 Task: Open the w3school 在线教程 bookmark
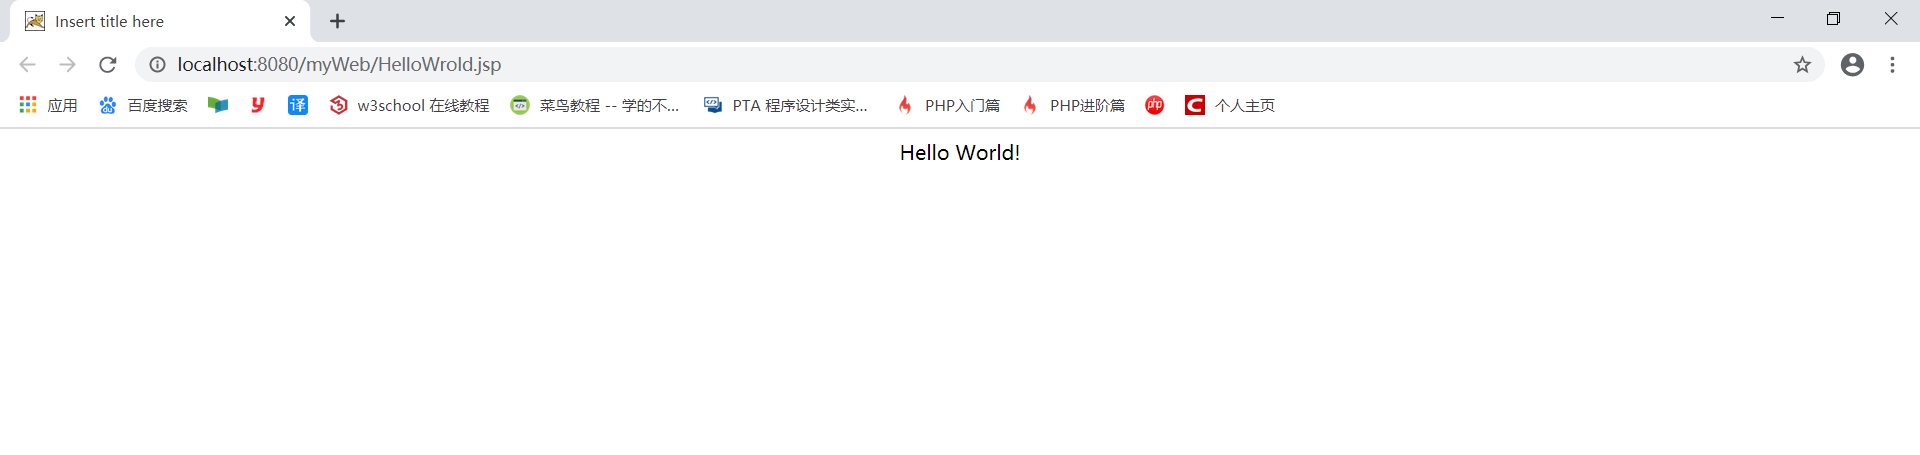tap(409, 105)
